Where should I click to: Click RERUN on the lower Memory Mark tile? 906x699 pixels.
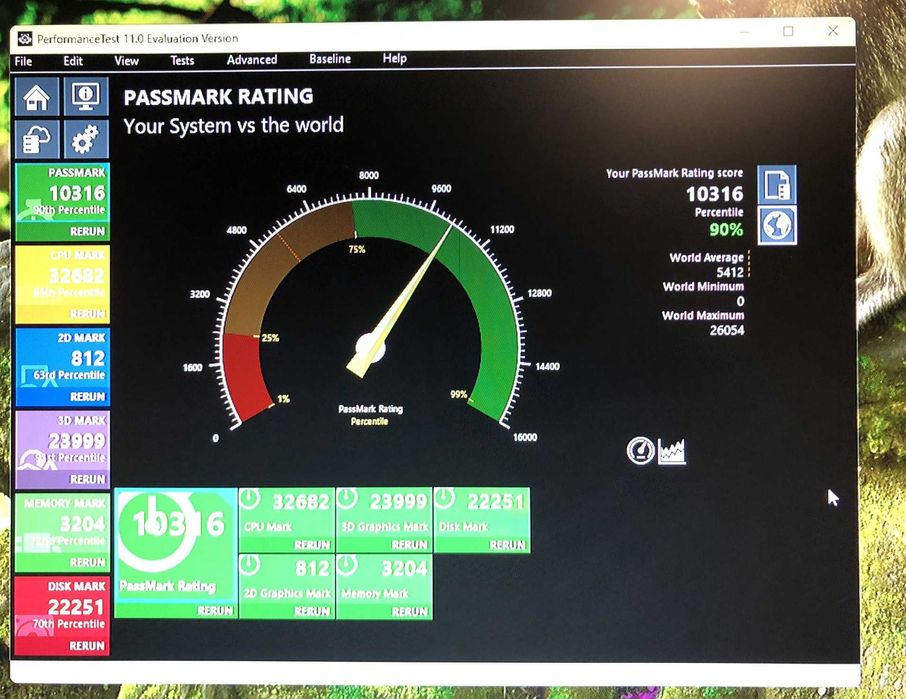click(410, 611)
